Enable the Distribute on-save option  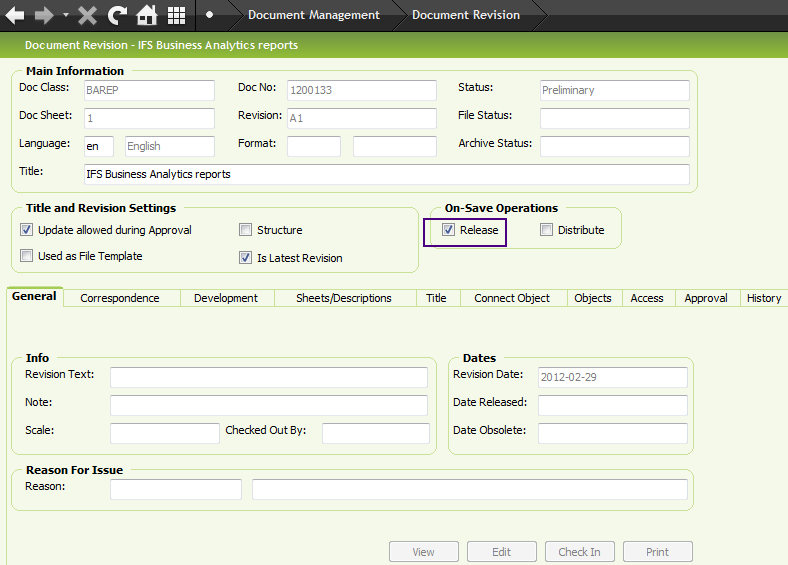tap(546, 230)
